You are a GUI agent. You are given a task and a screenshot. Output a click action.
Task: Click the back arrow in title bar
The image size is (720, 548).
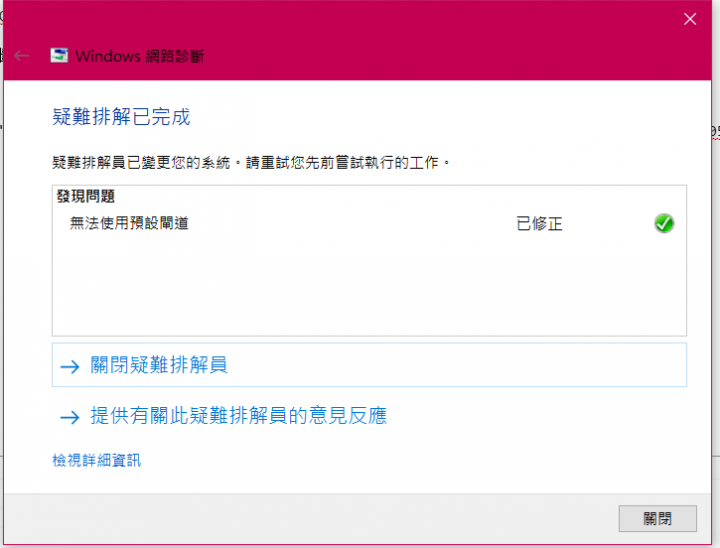[x=22, y=56]
